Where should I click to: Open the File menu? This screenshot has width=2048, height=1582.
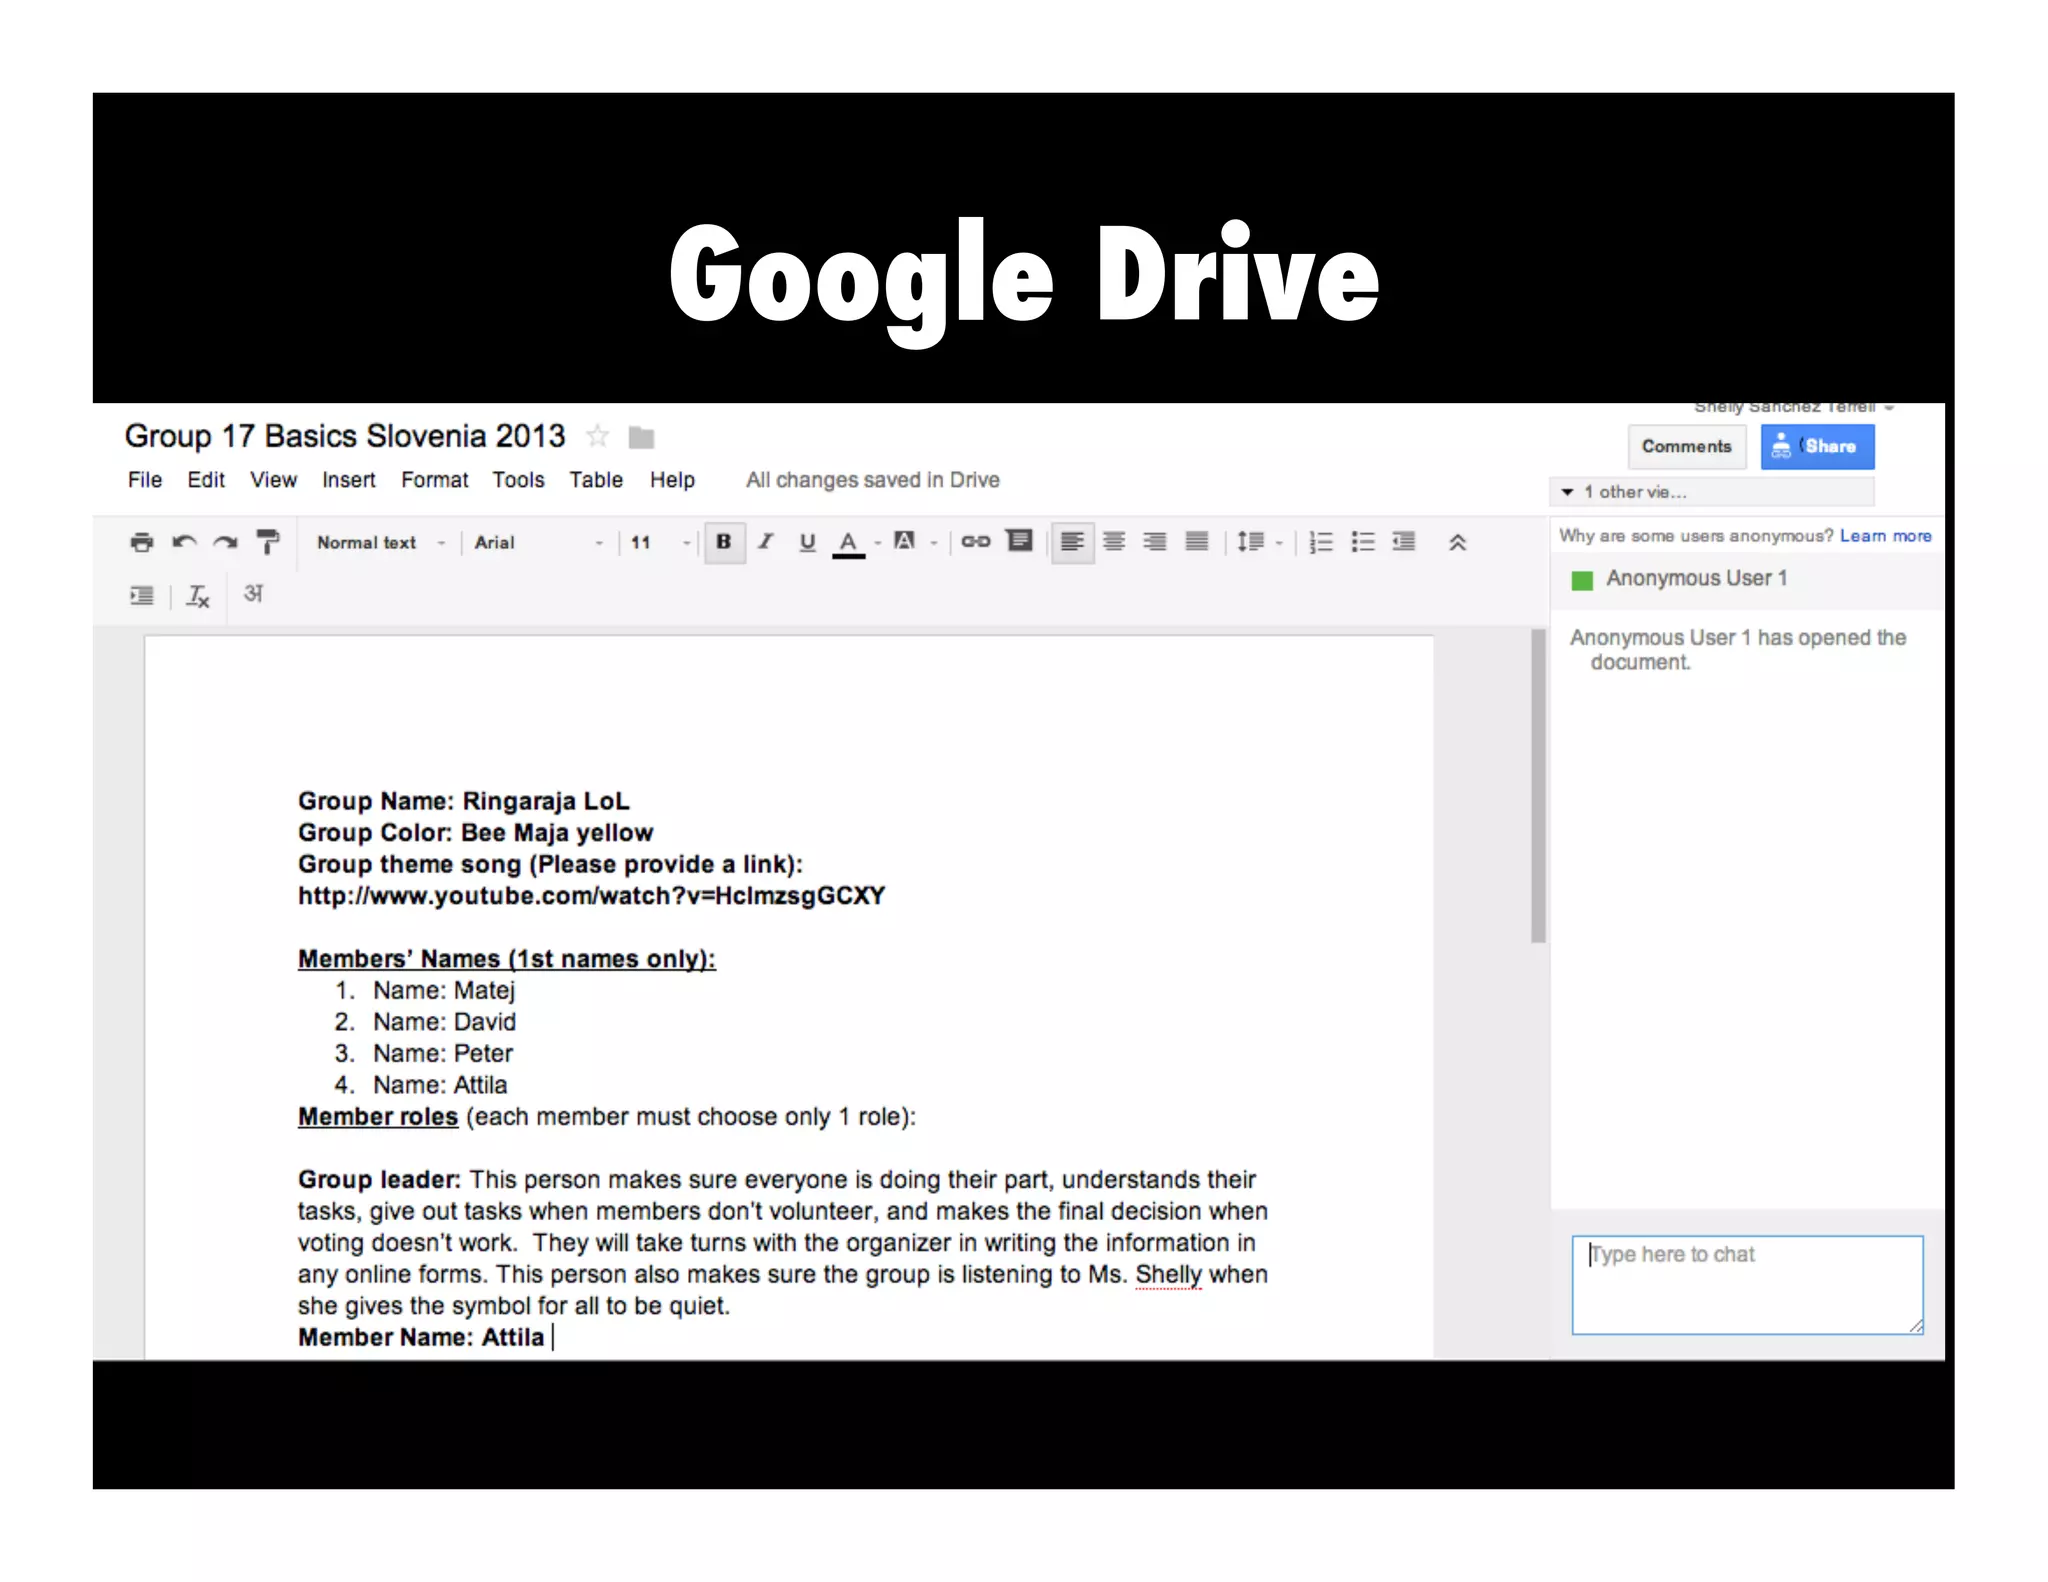145,480
